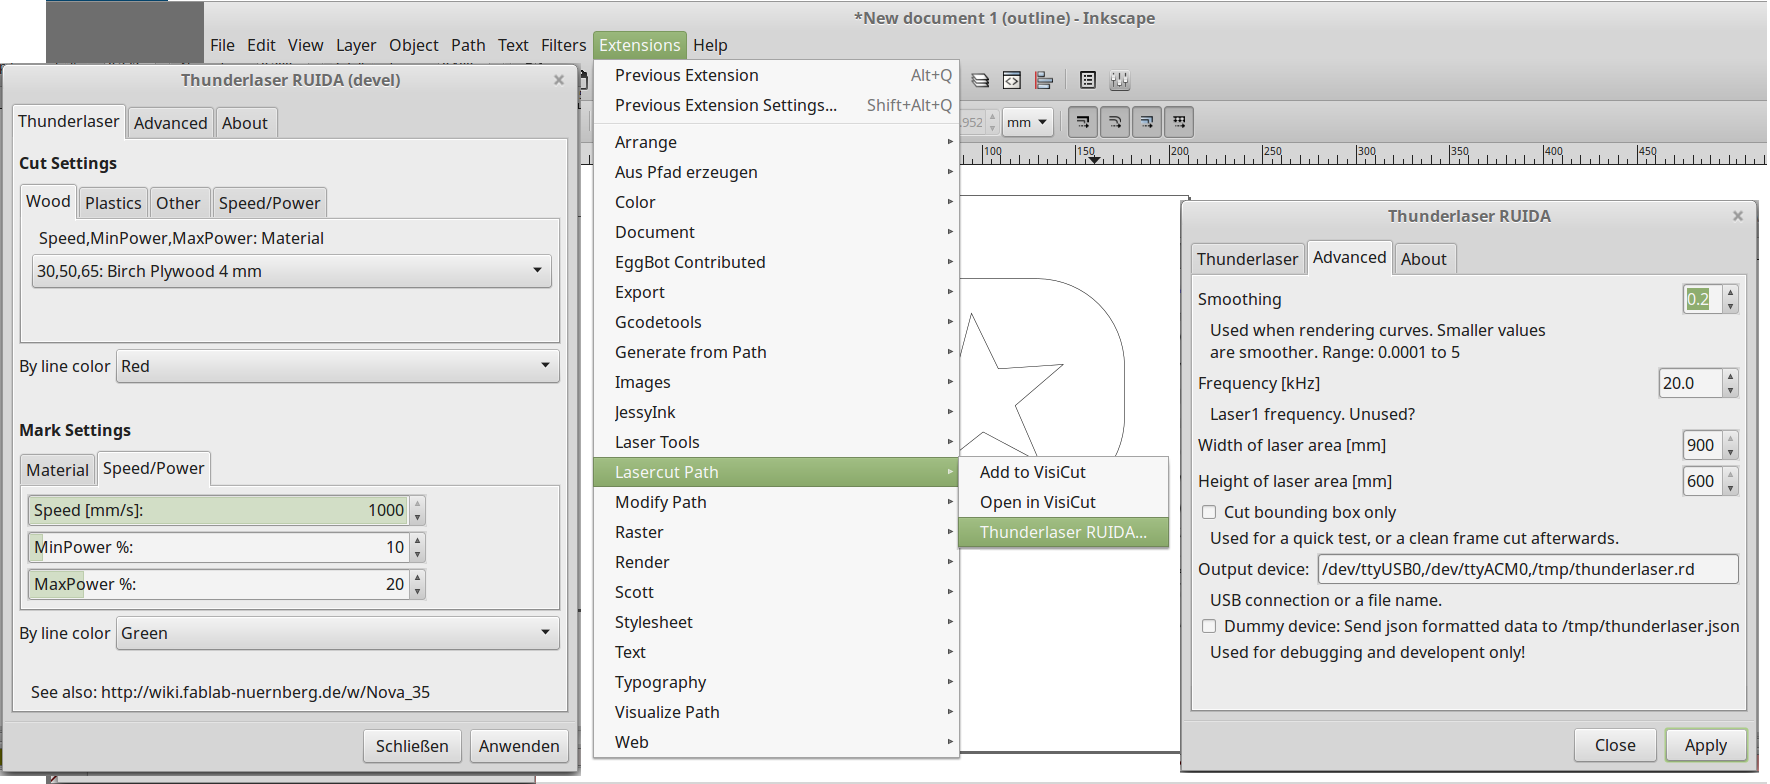Open the Generate from Path submenu
The width and height of the screenshot is (1770, 784).
pyautogui.click(x=776, y=352)
